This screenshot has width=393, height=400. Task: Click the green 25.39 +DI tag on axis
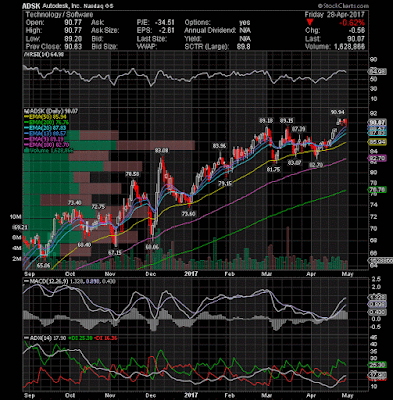pyautogui.click(x=377, y=364)
